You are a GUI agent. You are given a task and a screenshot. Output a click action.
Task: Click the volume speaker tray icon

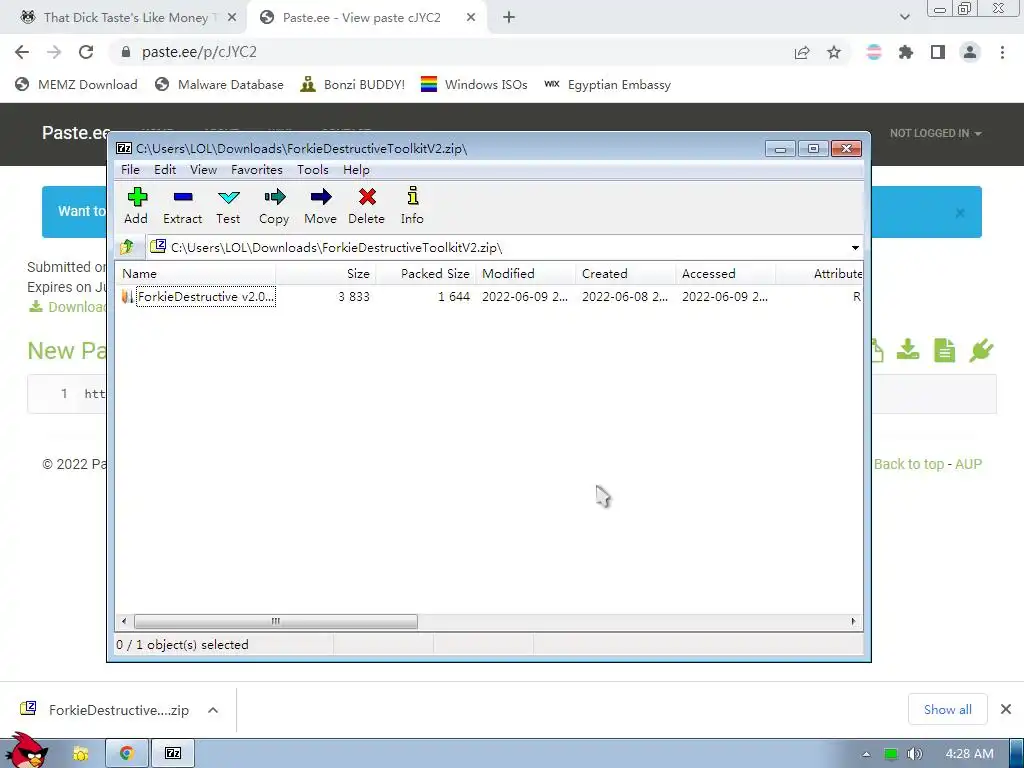click(915, 754)
